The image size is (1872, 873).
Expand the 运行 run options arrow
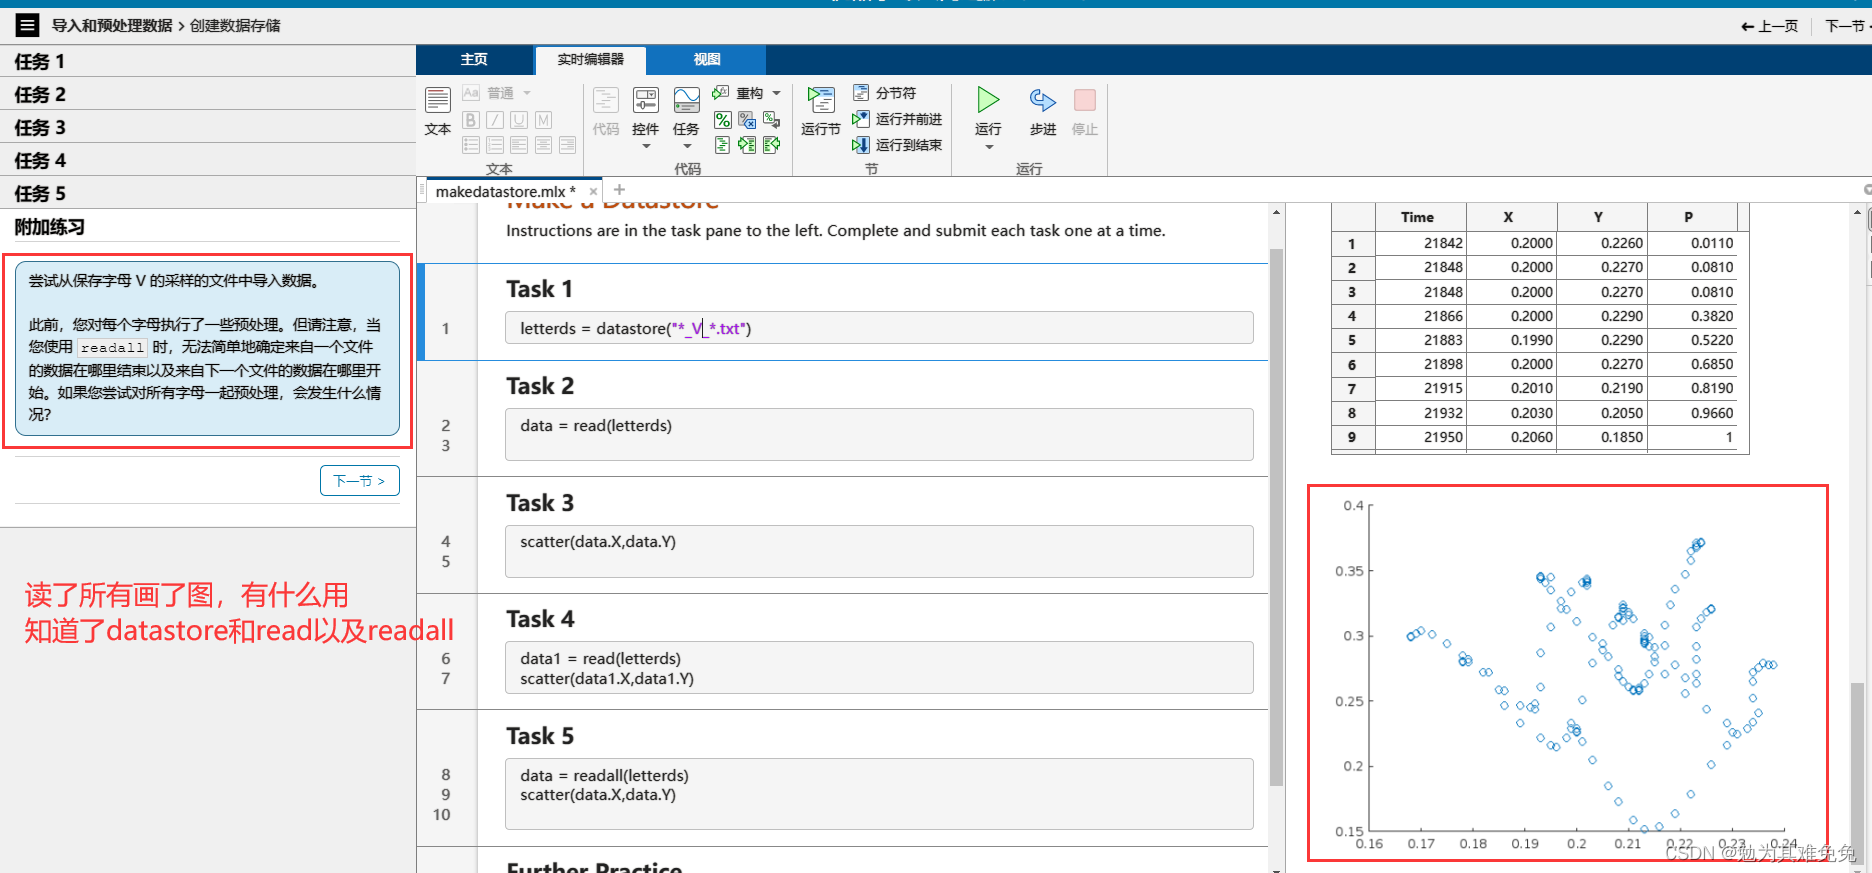click(x=989, y=147)
